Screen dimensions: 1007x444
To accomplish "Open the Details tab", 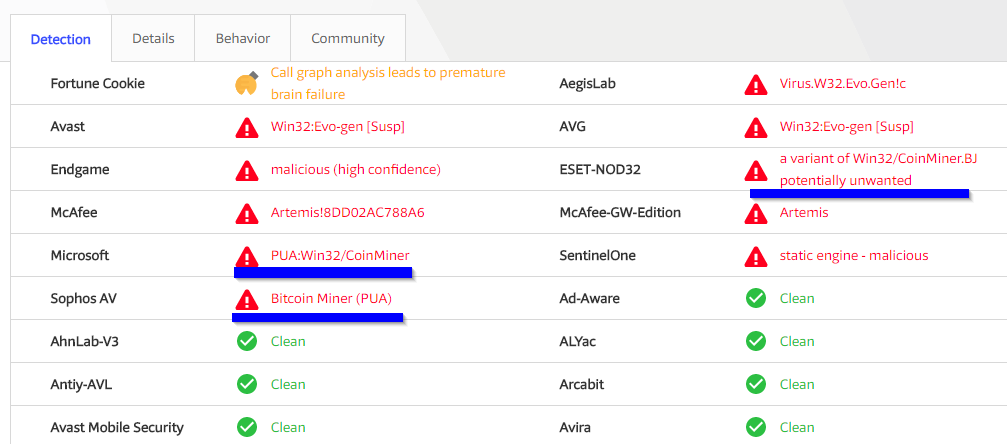I will [153, 39].
